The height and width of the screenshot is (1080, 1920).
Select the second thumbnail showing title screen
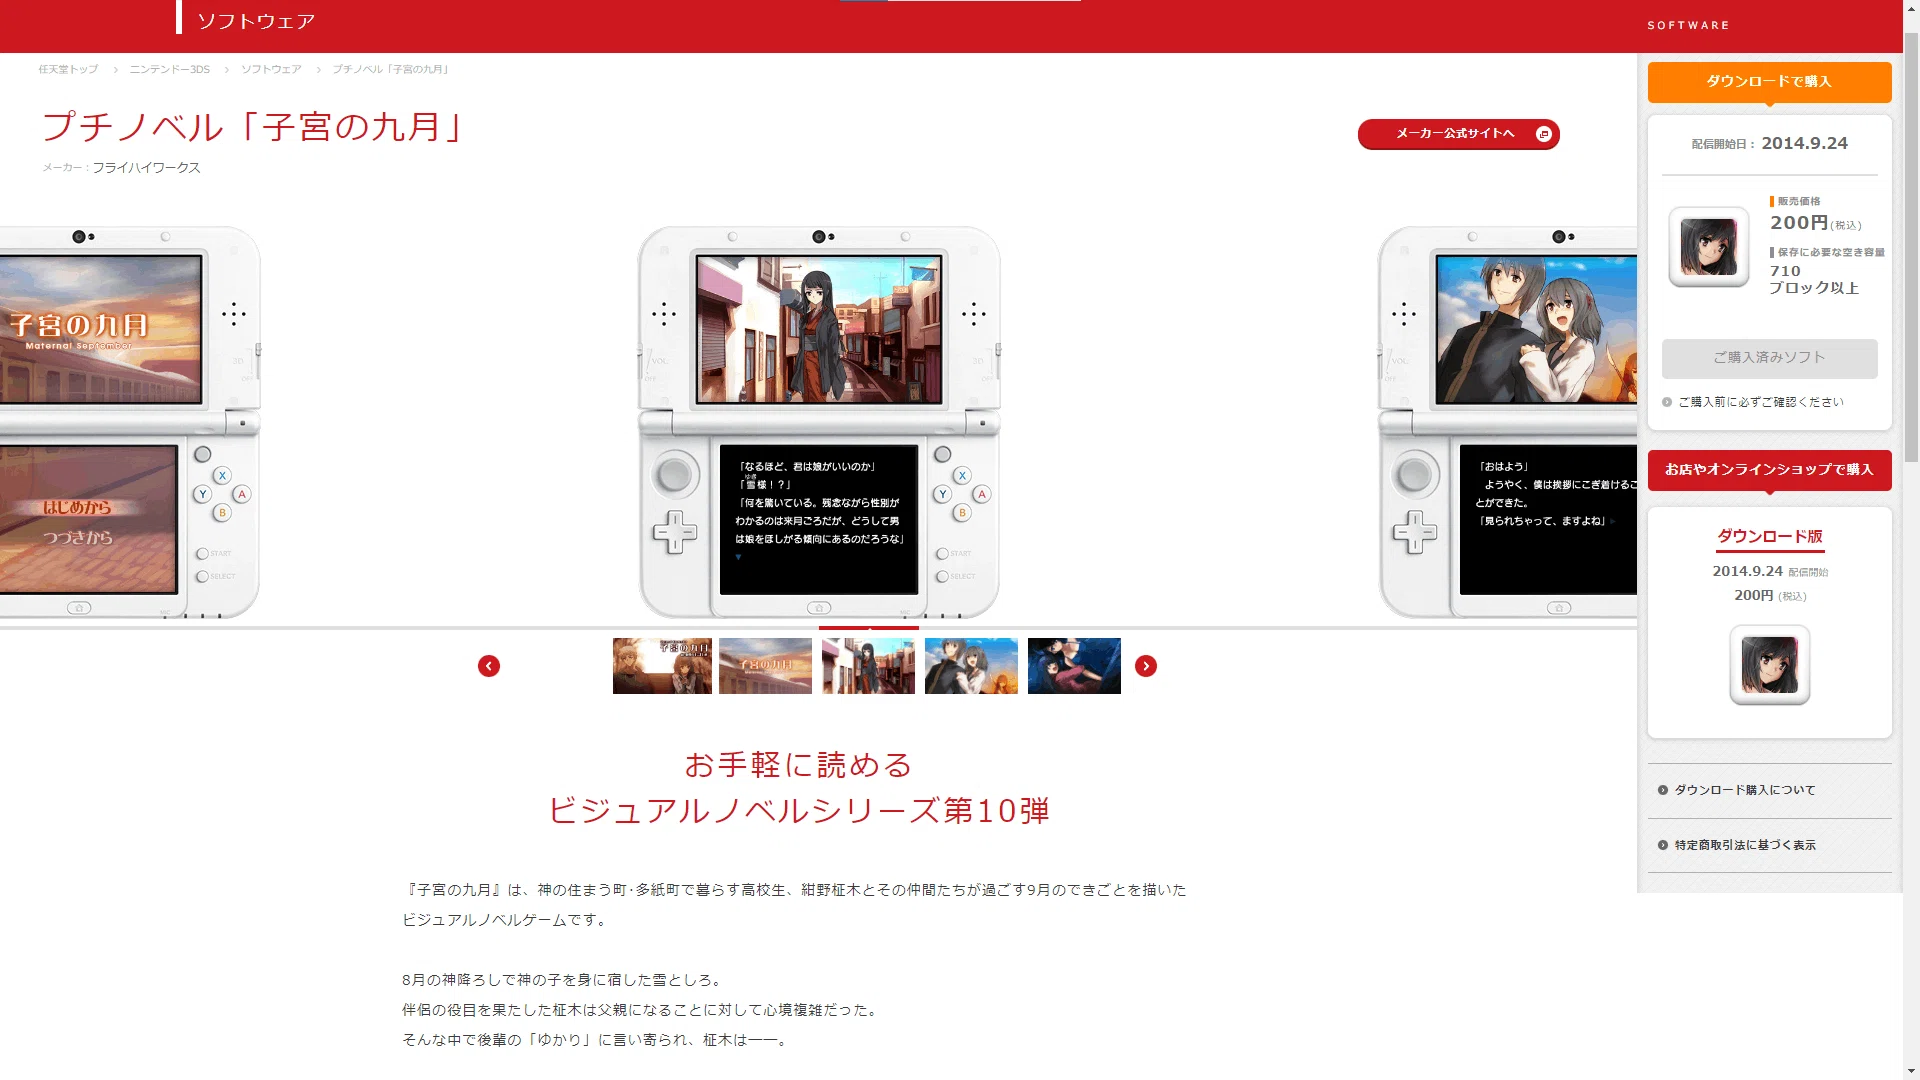[765, 666]
